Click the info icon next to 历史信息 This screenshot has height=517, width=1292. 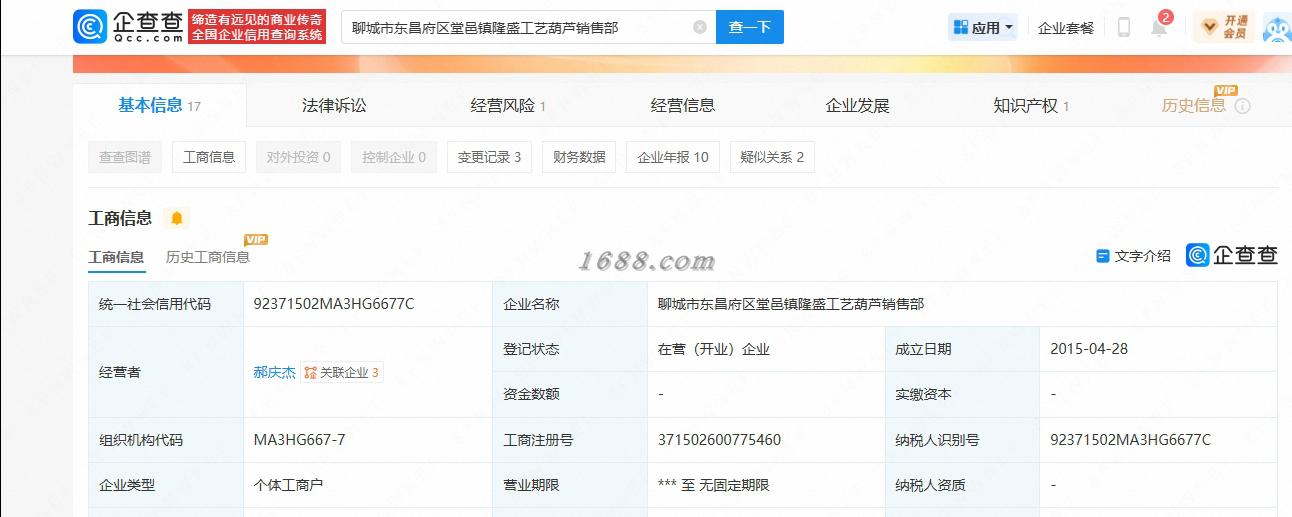(x=1243, y=106)
